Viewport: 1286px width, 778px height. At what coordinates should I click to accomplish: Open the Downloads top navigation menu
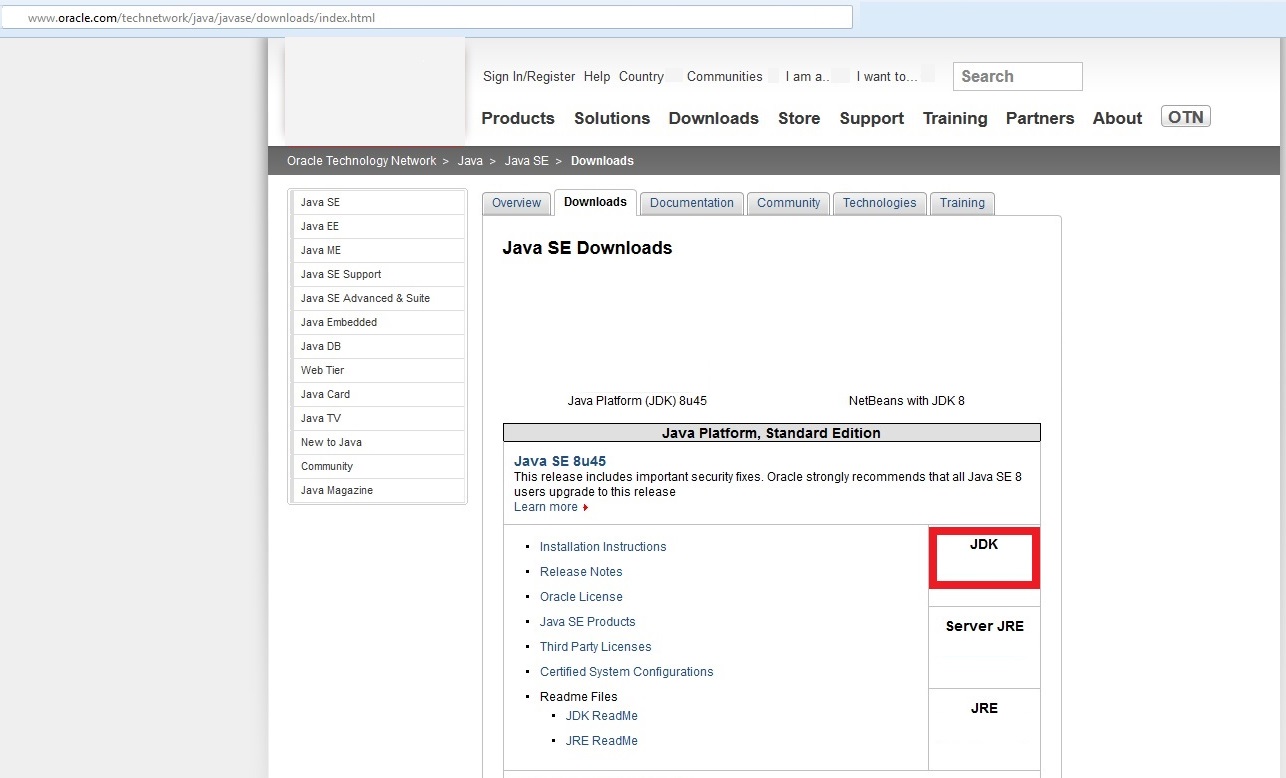[x=714, y=118]
